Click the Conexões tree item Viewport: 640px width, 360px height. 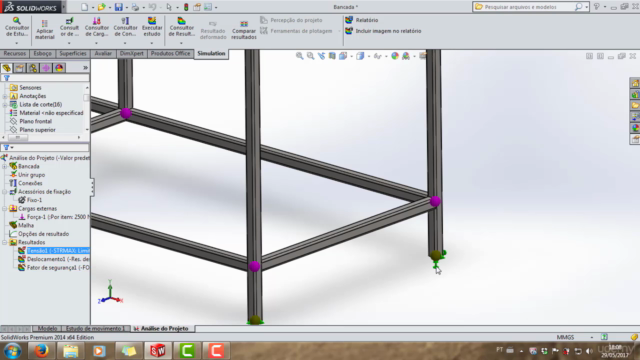tap(30, 183)
